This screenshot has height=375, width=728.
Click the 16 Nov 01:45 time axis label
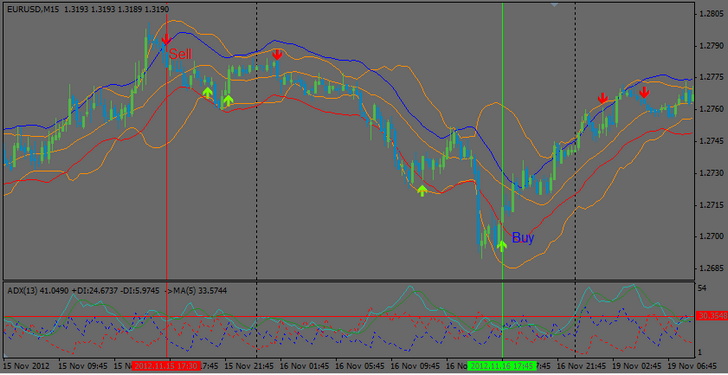(x=305, y=366)
